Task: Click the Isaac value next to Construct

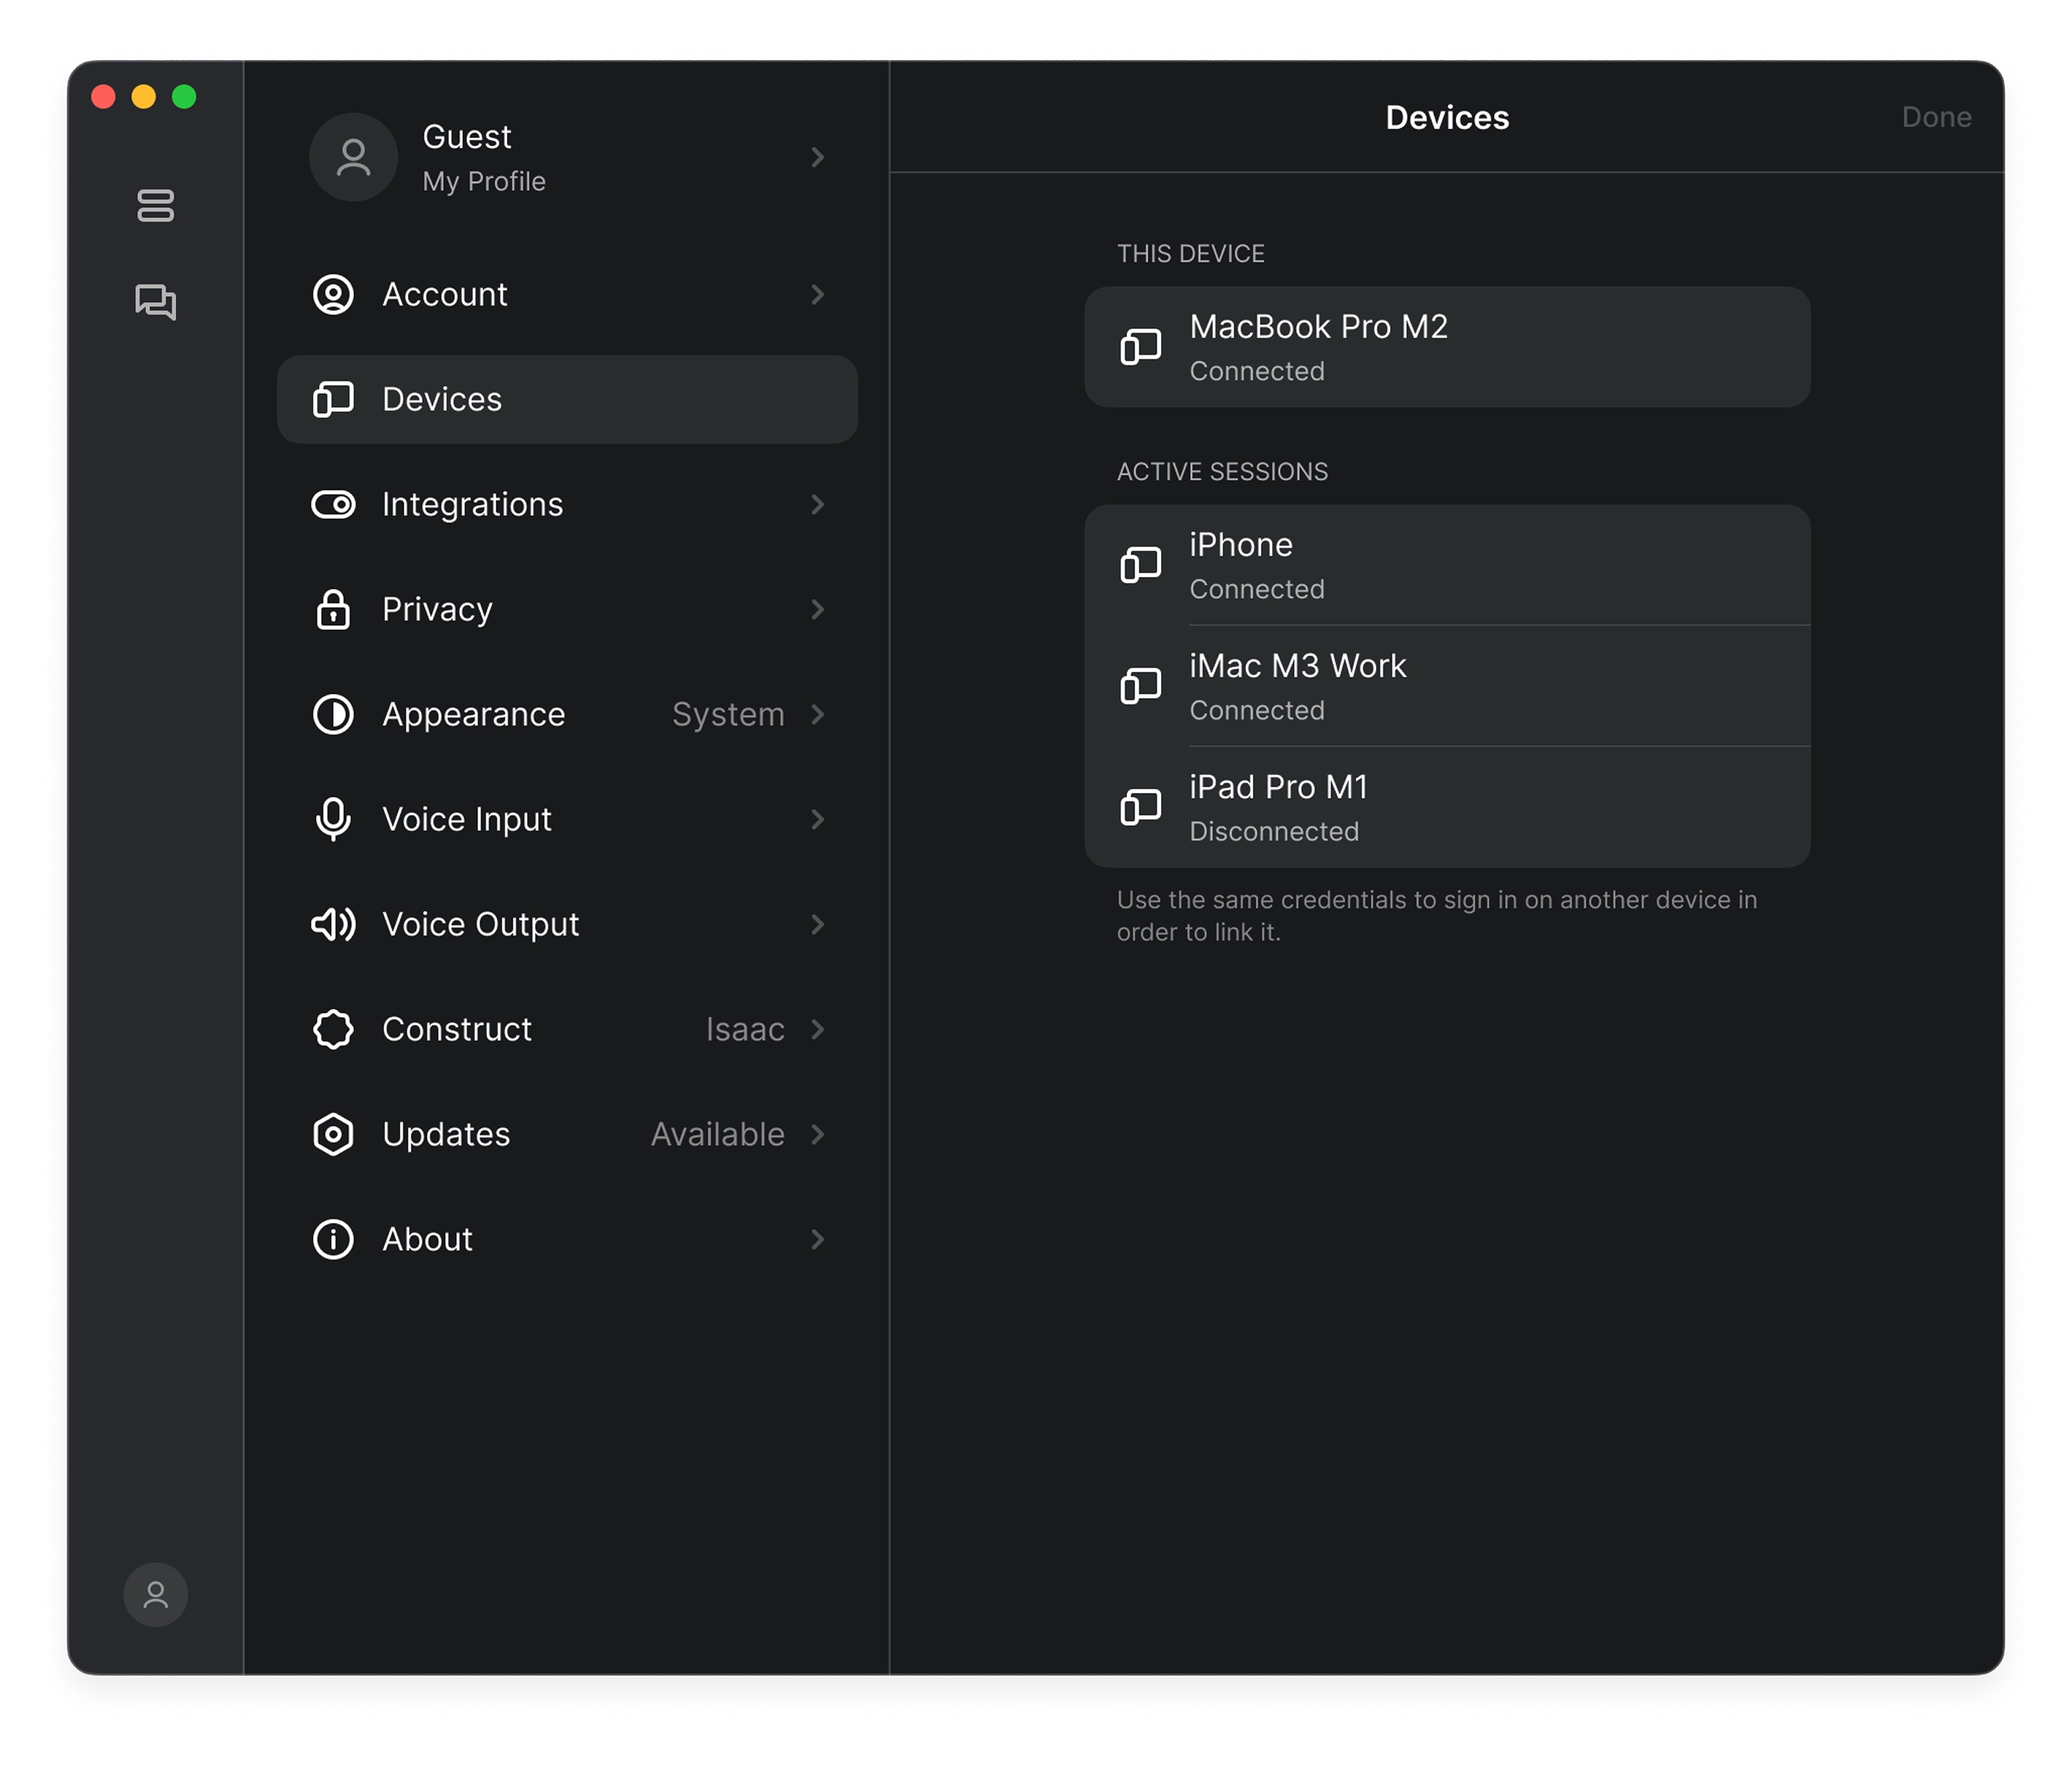Action: tap(745, 1029)
